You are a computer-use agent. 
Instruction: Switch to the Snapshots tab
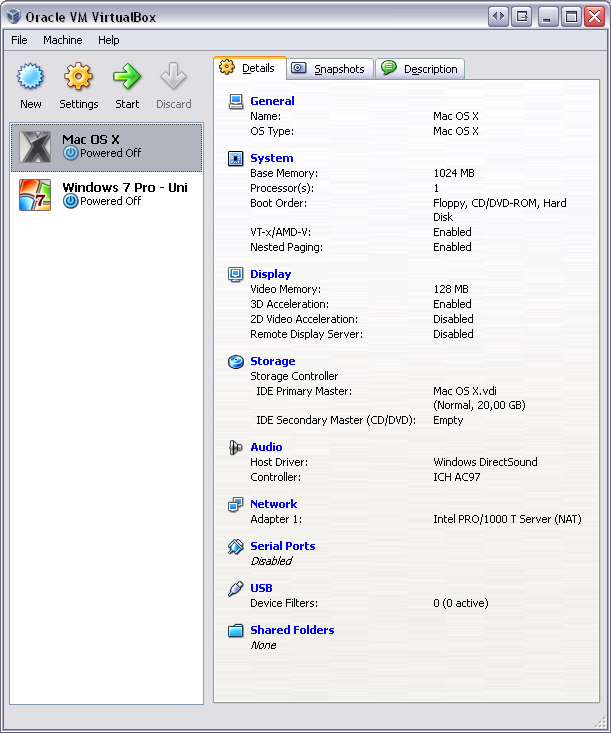pos(330,69)
